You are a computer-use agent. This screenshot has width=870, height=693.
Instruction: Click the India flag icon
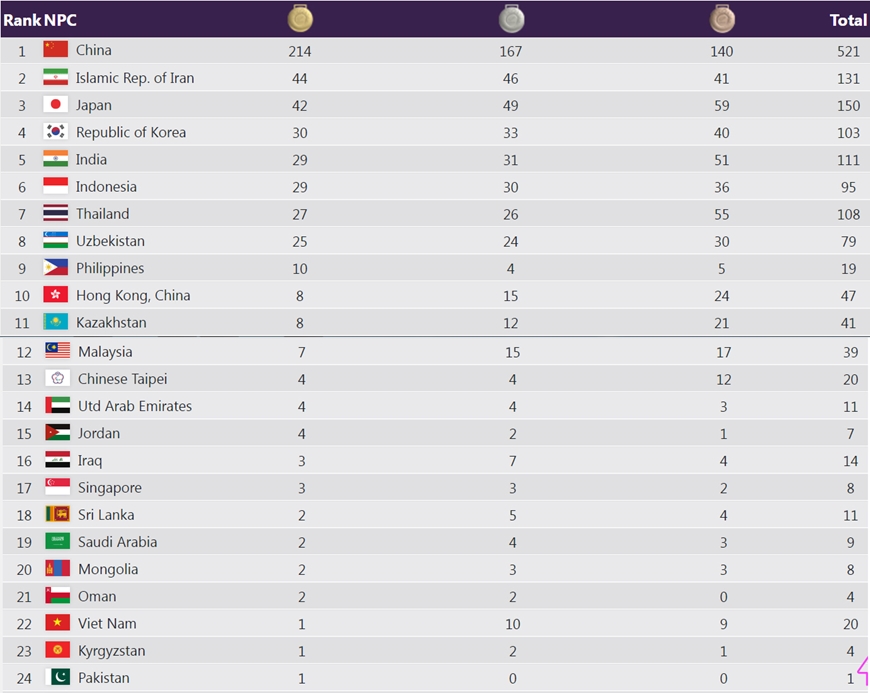point(56,159)
